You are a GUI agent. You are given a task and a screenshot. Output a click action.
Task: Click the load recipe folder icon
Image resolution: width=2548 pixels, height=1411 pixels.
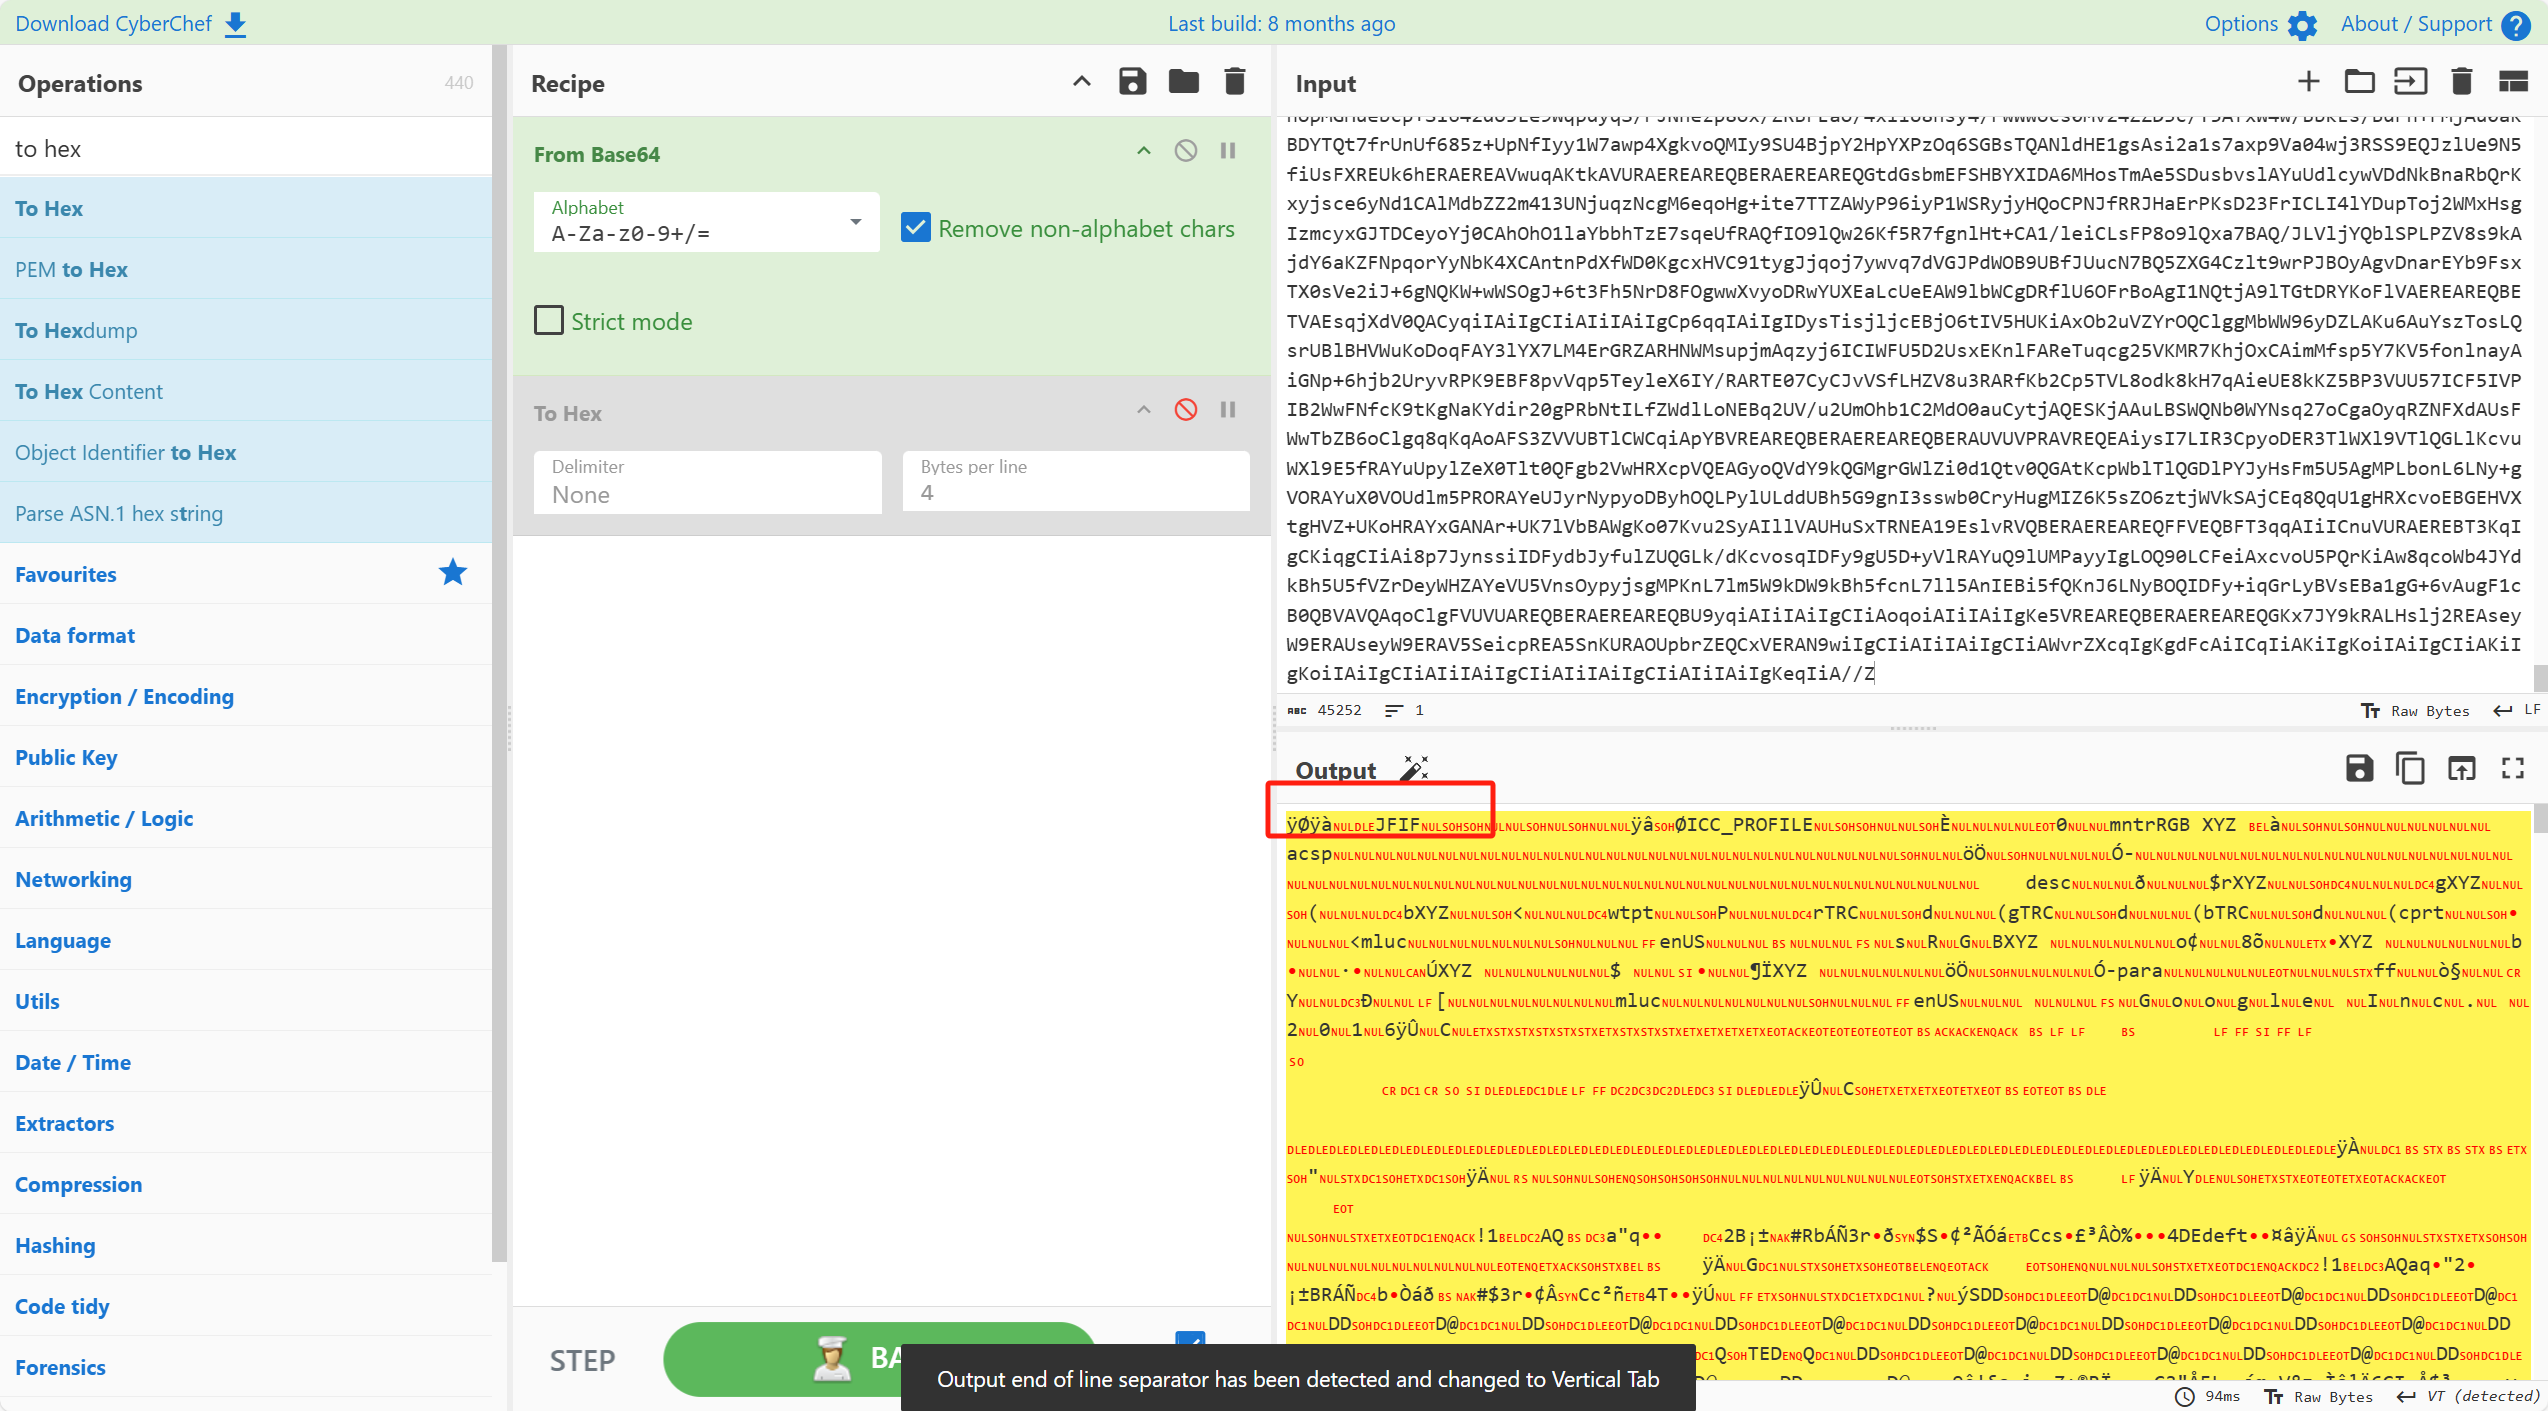click(x=1183, y=82)
